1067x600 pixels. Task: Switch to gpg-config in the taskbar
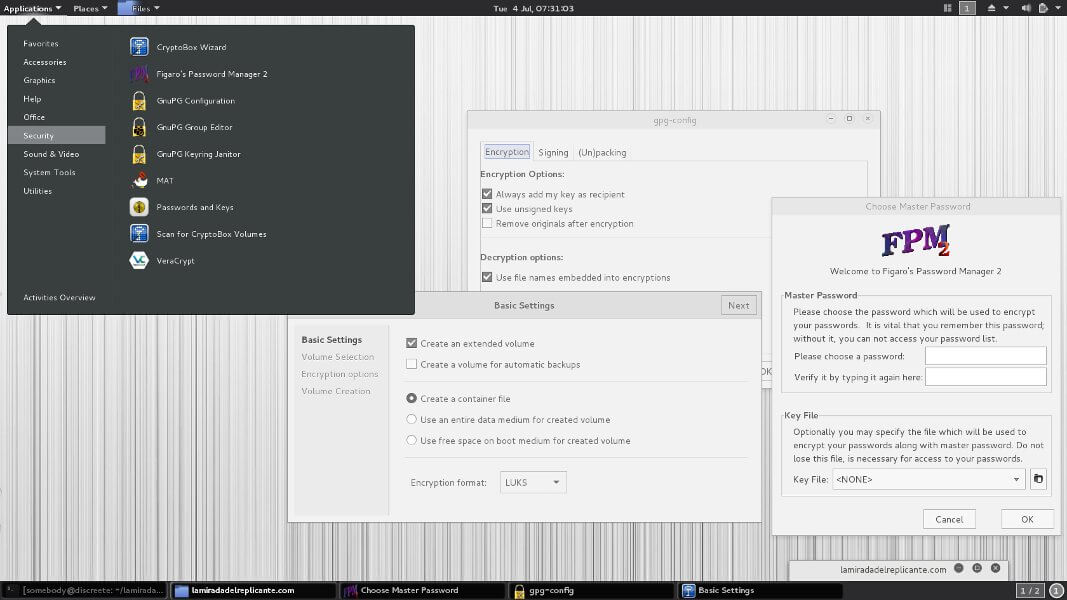(x=550, y=590)
